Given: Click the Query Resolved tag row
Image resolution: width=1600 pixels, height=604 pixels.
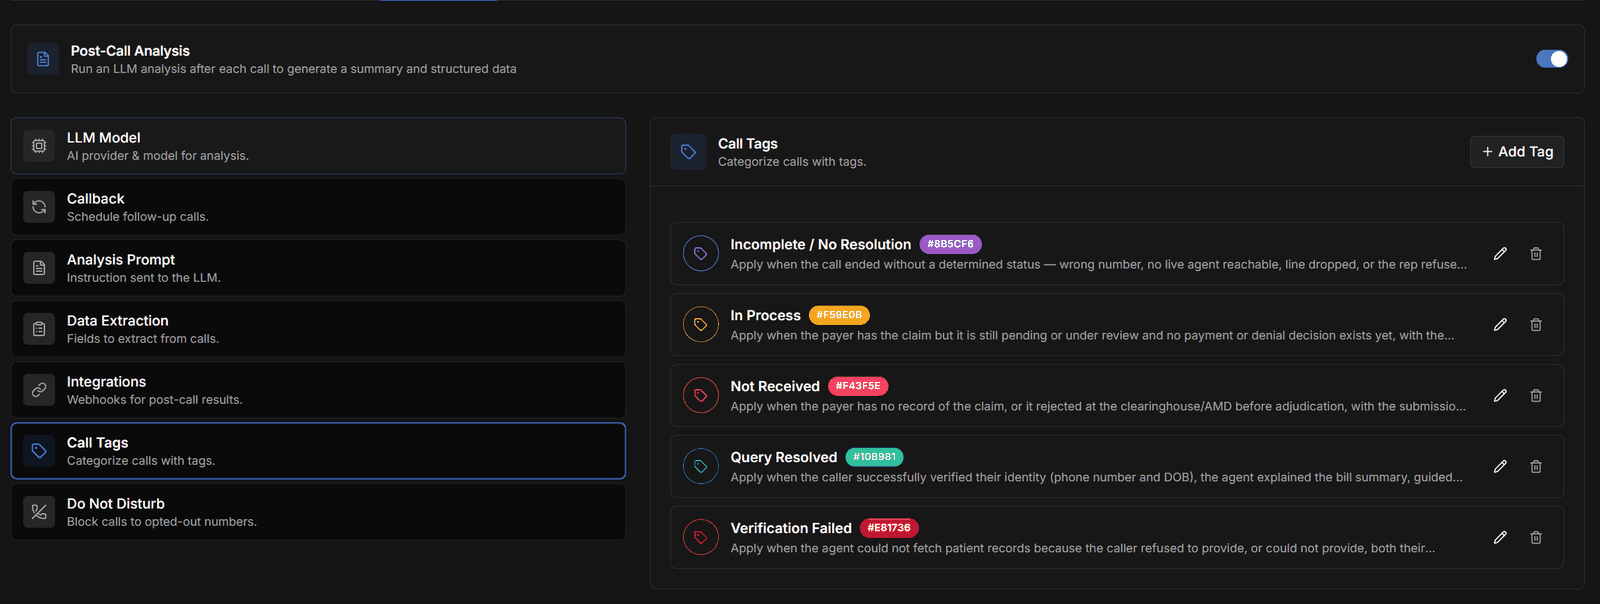Looking at the screenshot, I should coord(1117,467).
